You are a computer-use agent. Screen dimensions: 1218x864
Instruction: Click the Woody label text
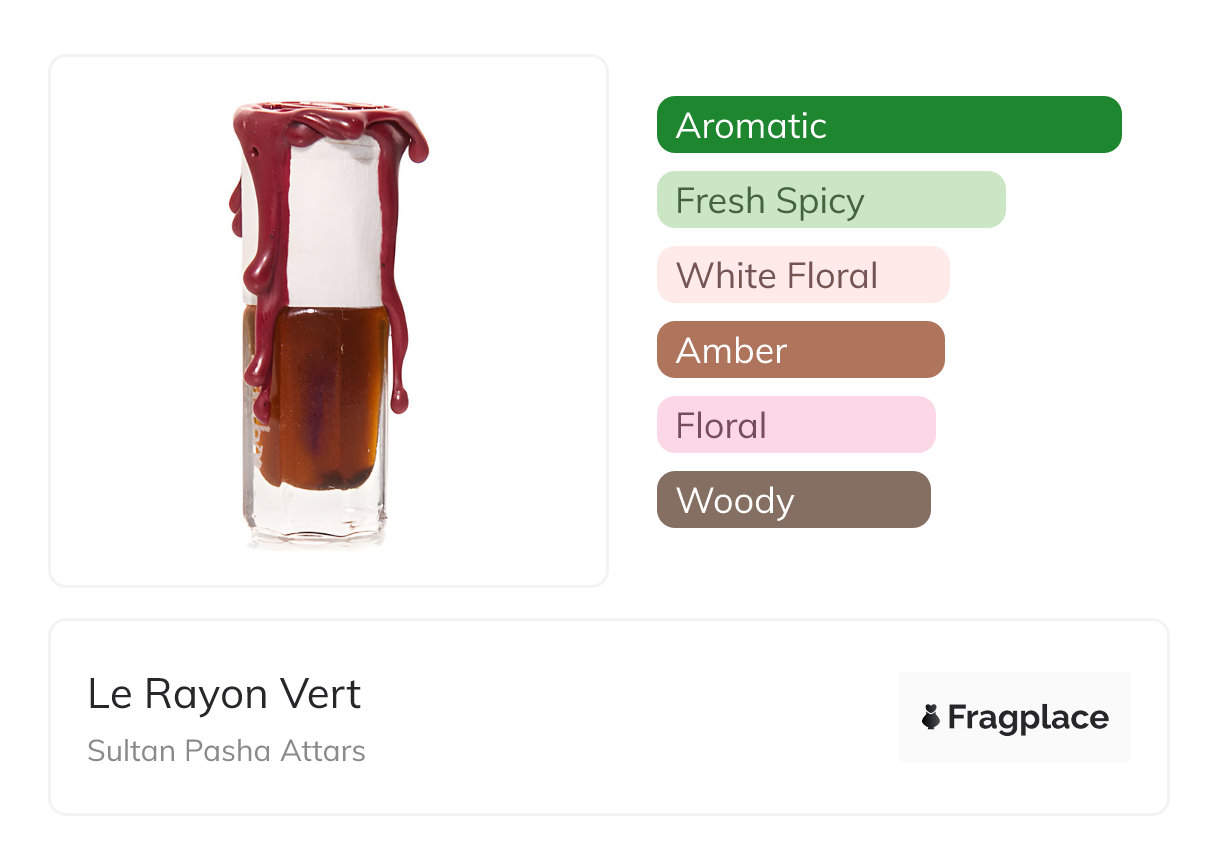[735, 500]
